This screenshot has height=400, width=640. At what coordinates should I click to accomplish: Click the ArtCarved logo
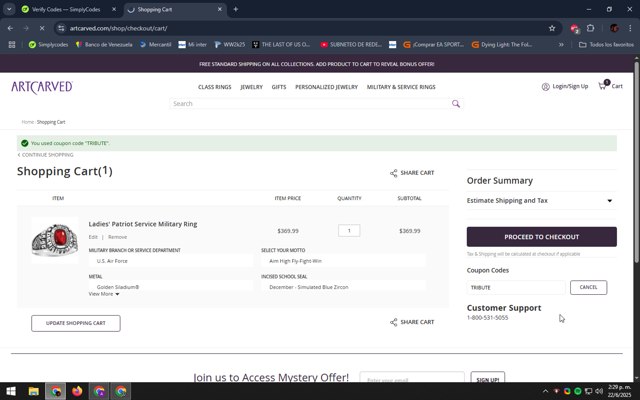[x=42, y=87]
